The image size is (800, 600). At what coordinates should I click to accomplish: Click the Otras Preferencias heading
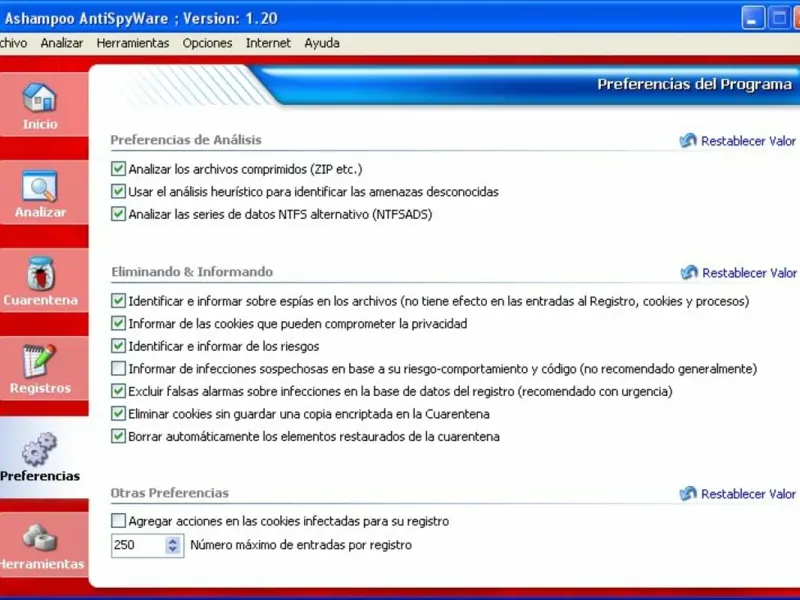tap(169, 493)
